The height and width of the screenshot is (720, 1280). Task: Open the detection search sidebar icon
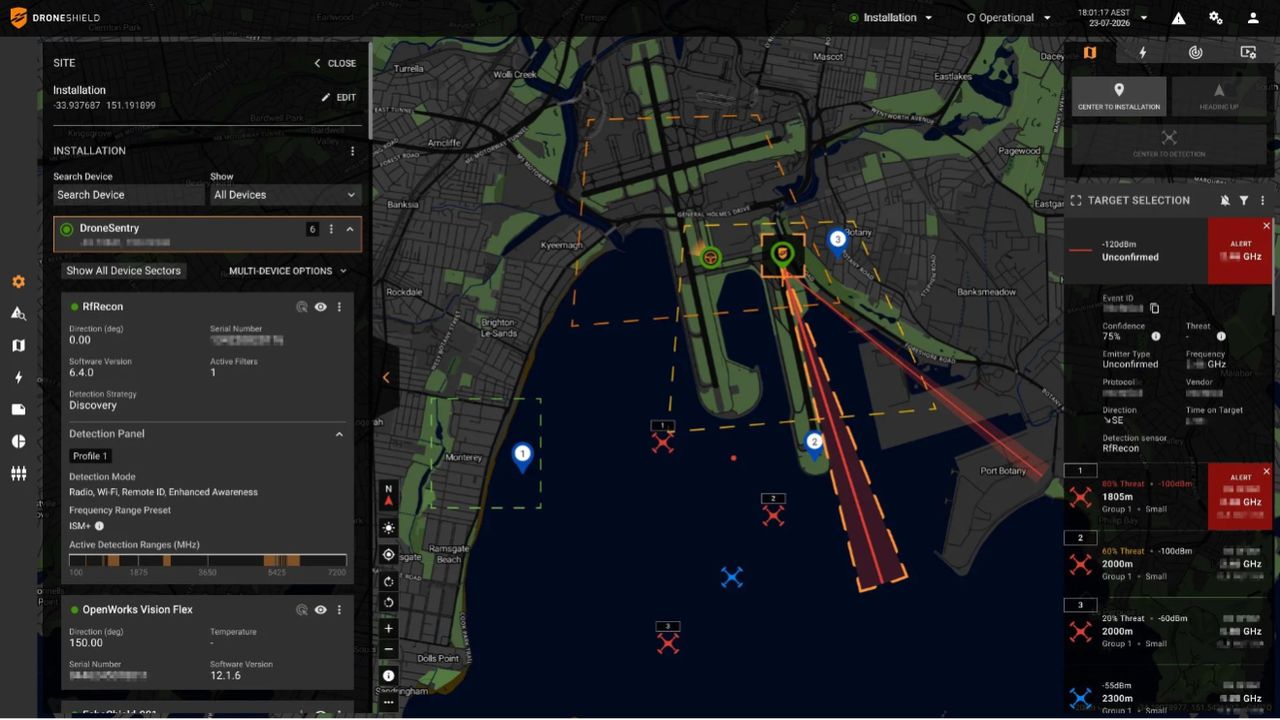tap(18, 314)
